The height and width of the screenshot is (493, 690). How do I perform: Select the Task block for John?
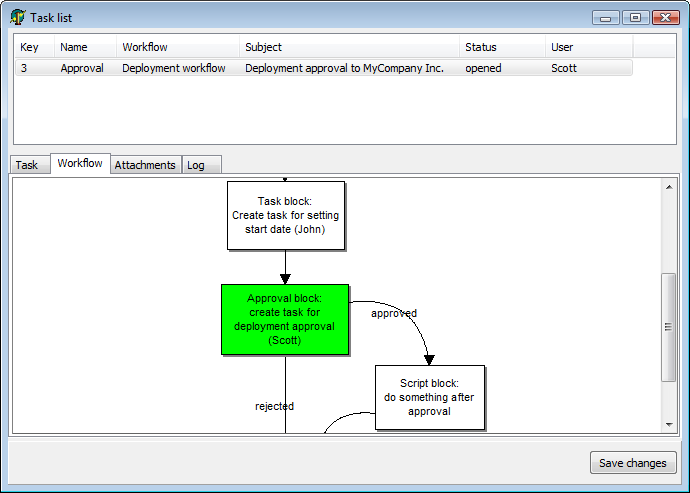coord(285,215)
